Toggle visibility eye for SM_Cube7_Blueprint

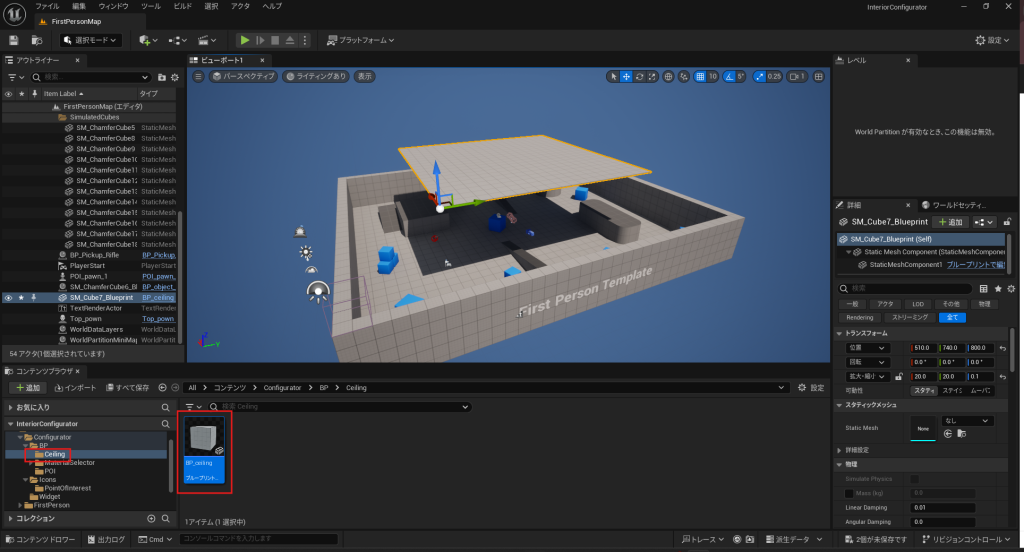[x=8, y=298]
